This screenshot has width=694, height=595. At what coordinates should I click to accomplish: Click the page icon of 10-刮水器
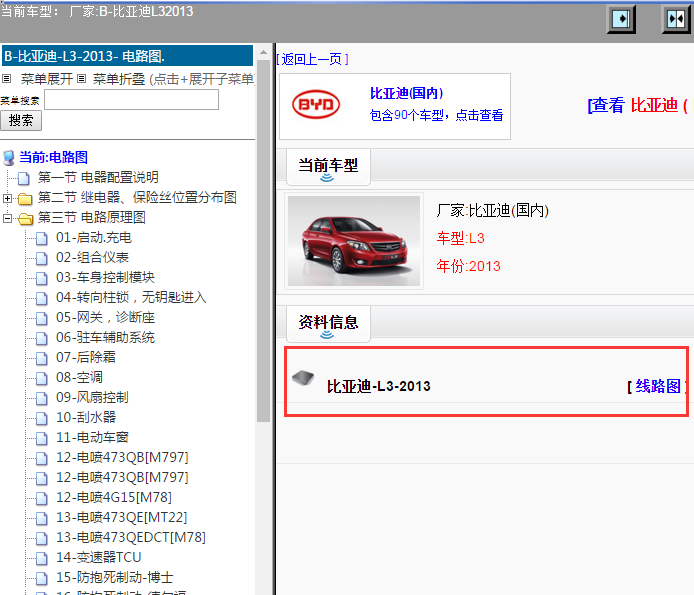42,418
